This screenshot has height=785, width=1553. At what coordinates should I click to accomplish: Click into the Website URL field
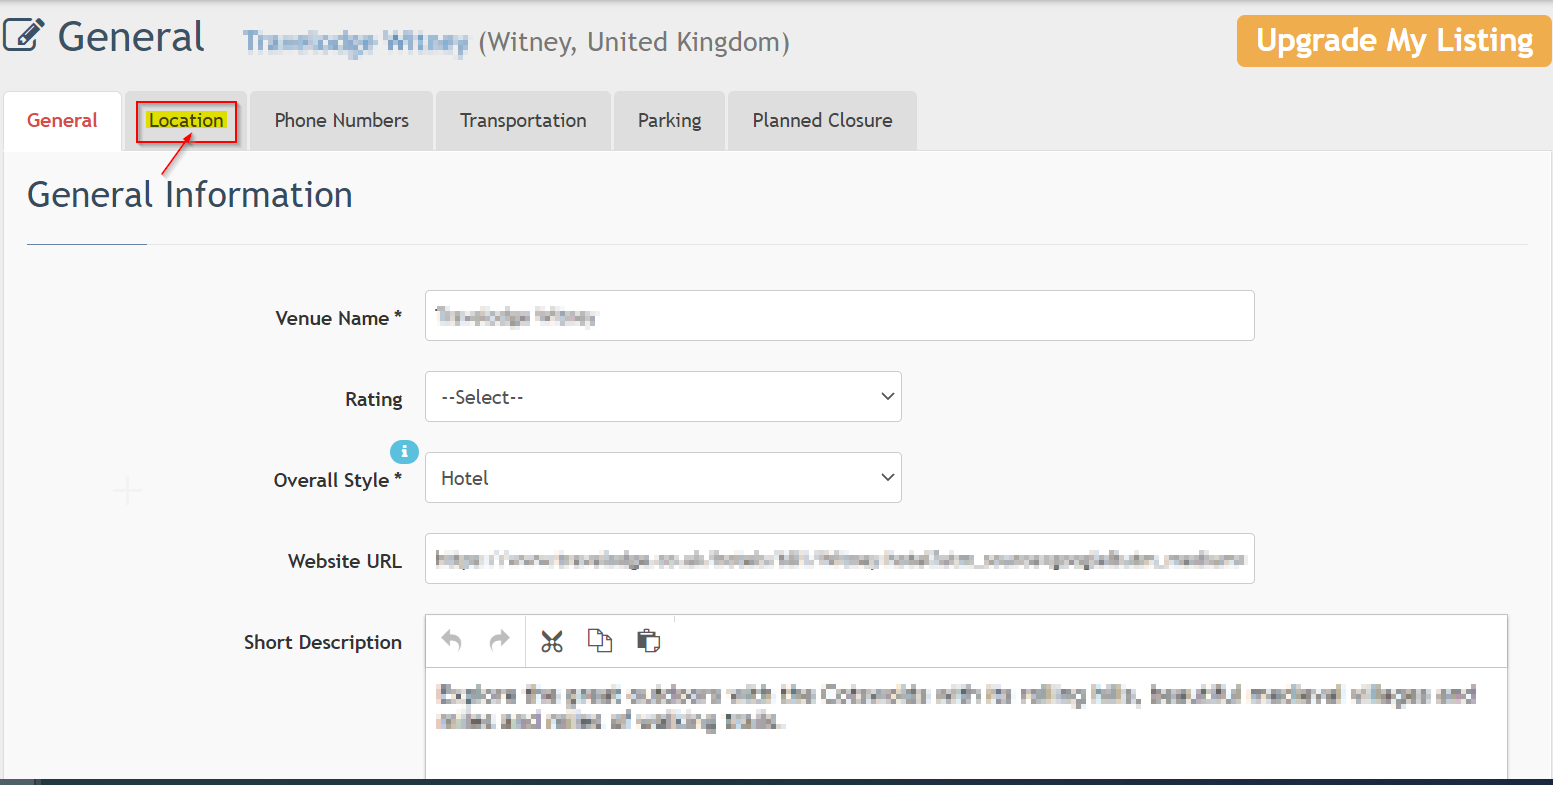840,558
